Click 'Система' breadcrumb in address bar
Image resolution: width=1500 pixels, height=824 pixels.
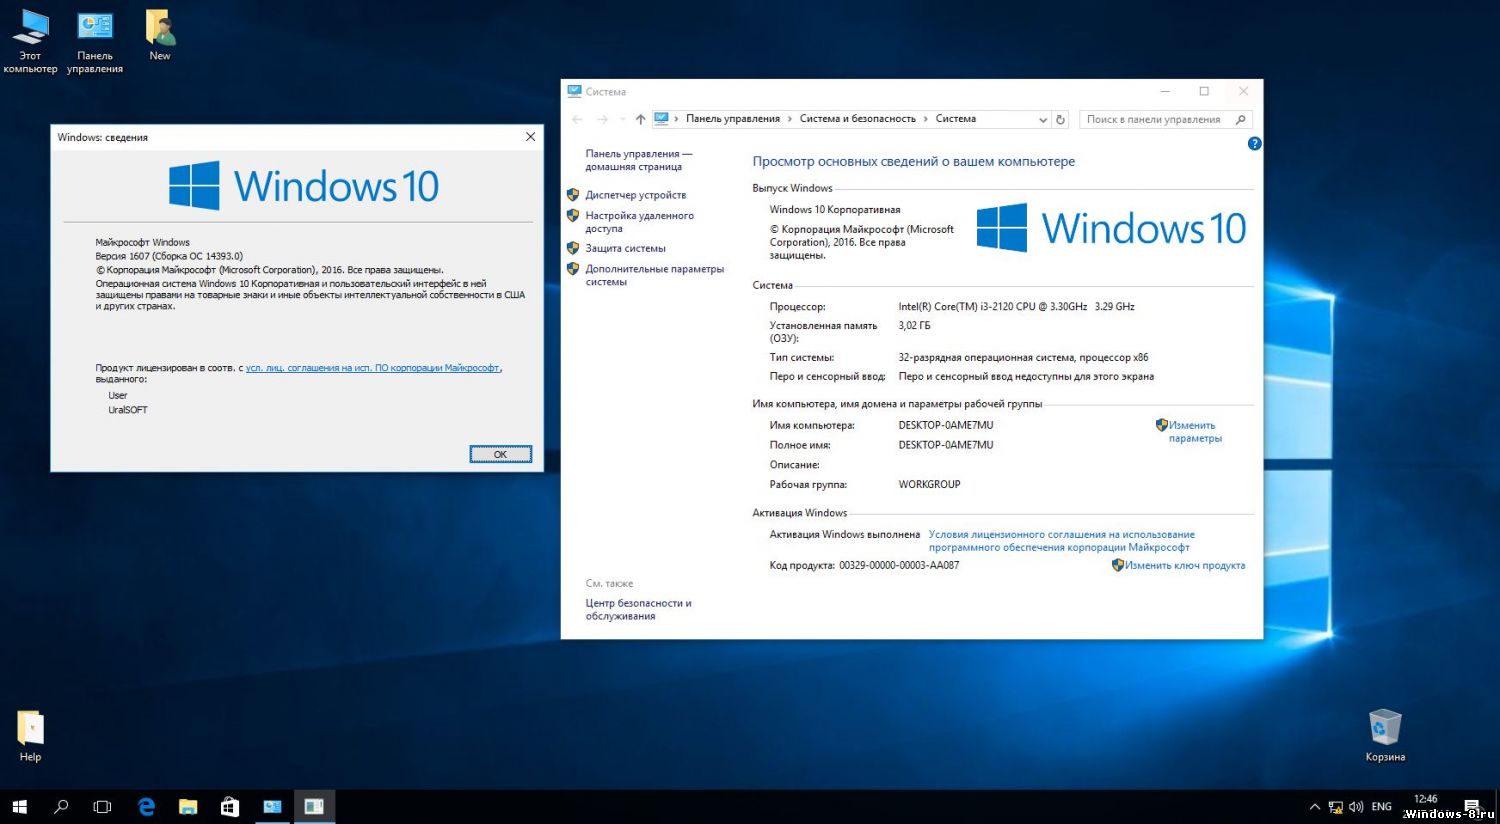click(x=956, y=119)
